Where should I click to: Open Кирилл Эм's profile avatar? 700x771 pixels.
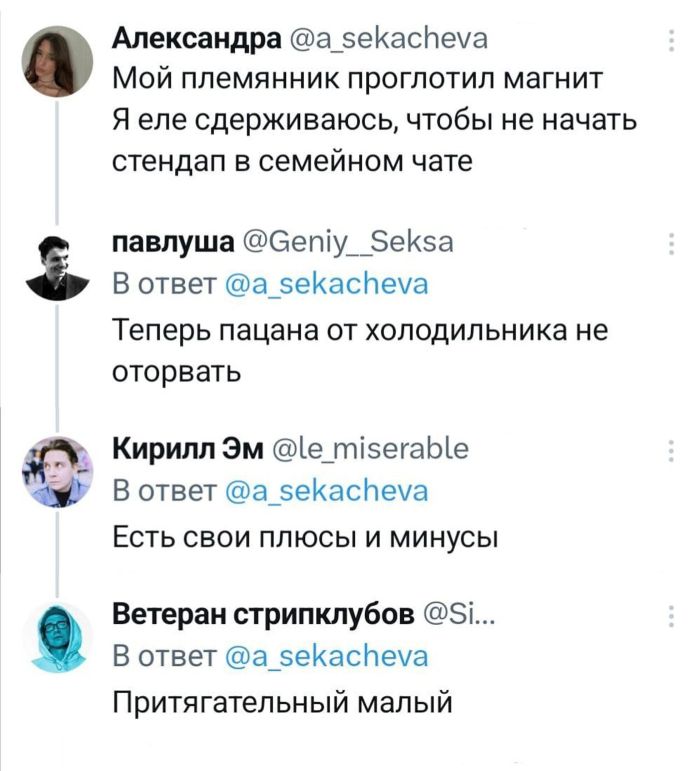57,470
